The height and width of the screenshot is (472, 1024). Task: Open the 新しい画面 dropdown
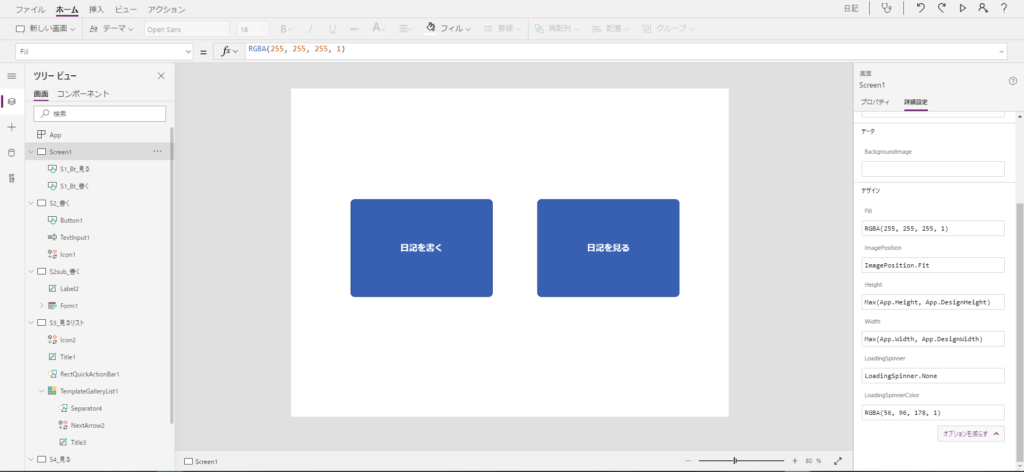[46, 29]
